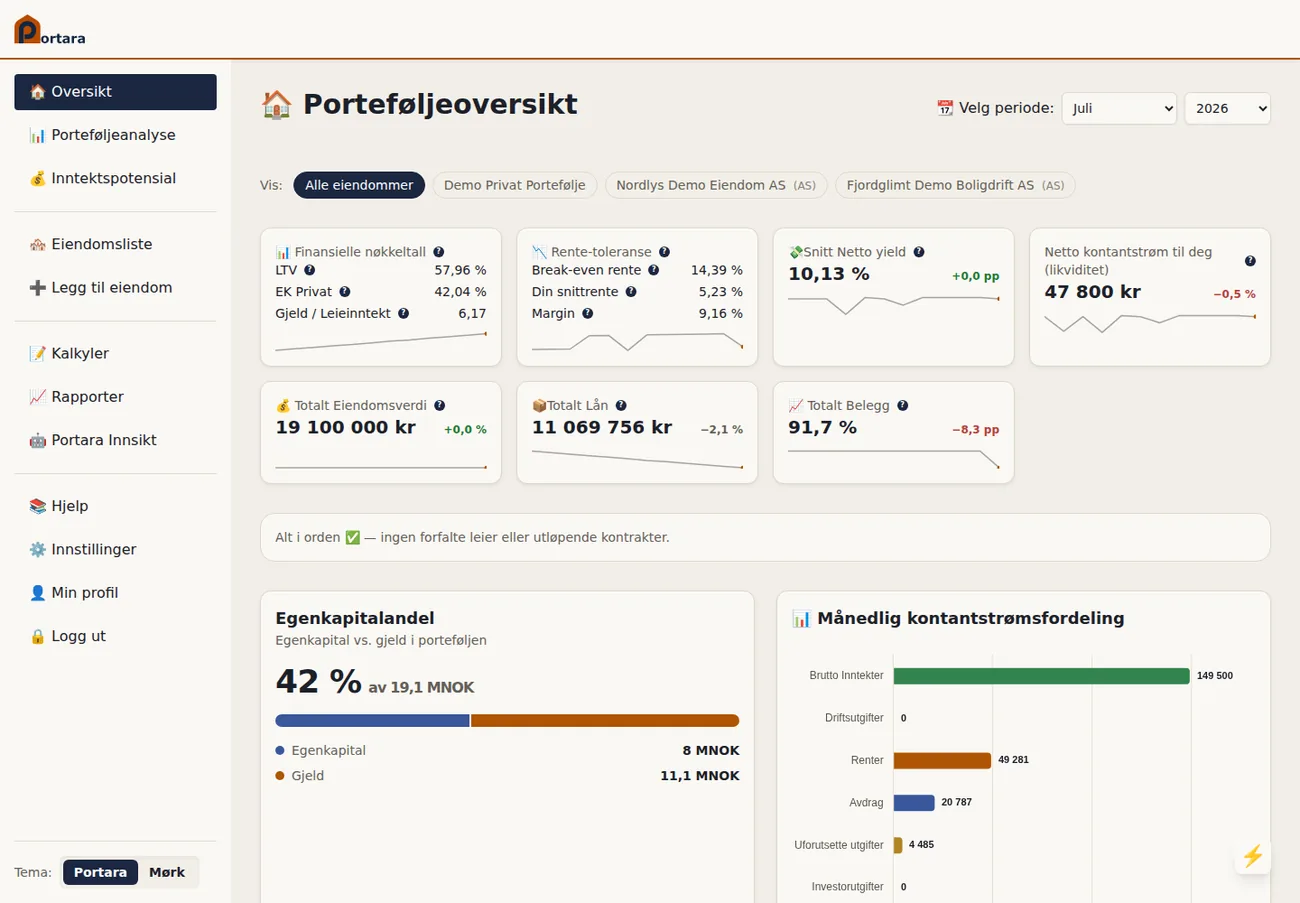Click the 42 % equity share figure
This screenshot has height=903, width=1300.
point(318,681)
